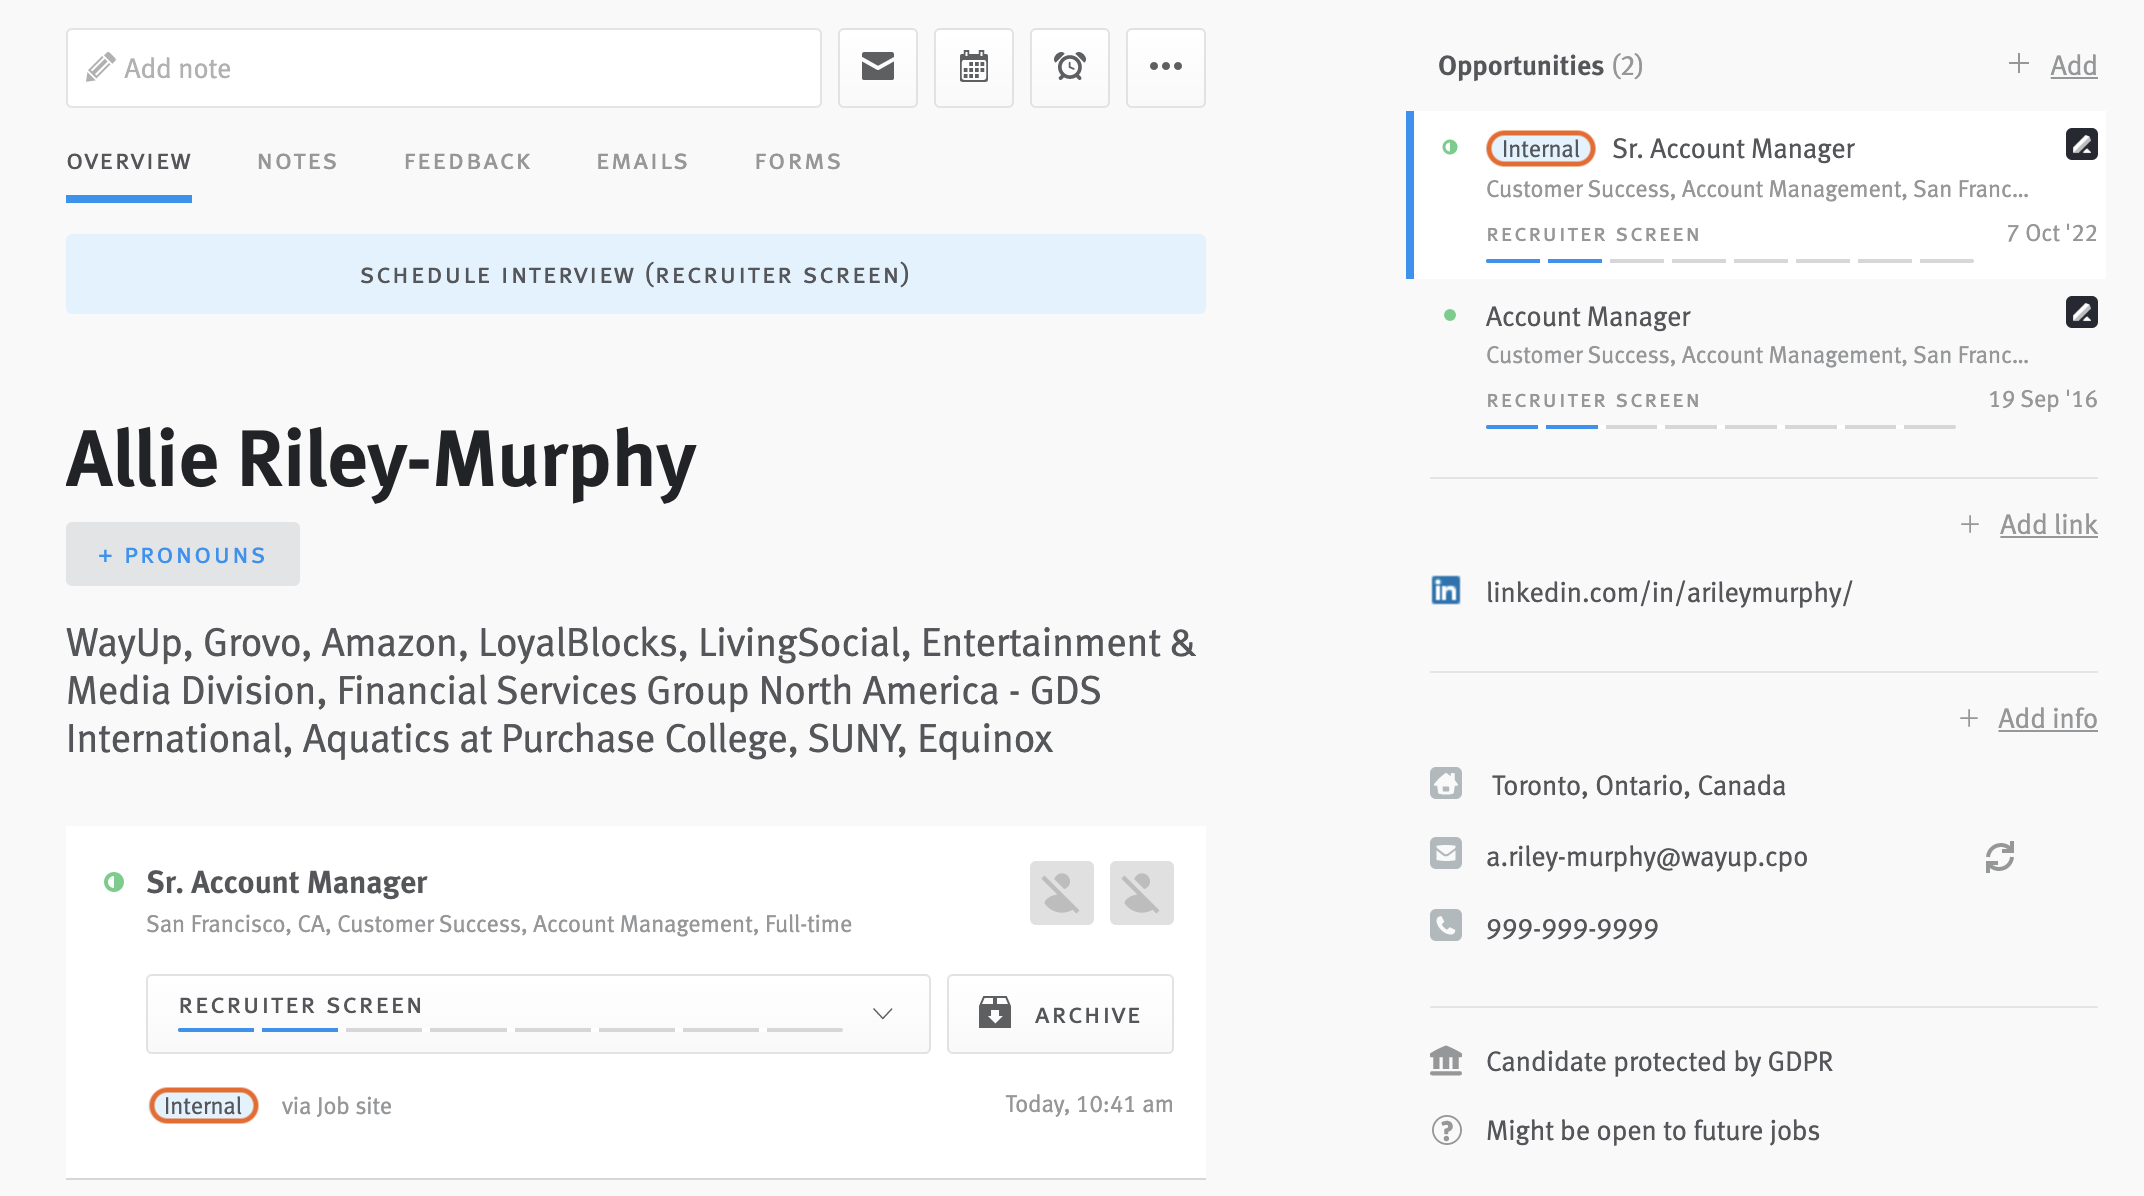
Task: Click the + Pronouns button
Action: pyautogui.click(x=183, y=554)
